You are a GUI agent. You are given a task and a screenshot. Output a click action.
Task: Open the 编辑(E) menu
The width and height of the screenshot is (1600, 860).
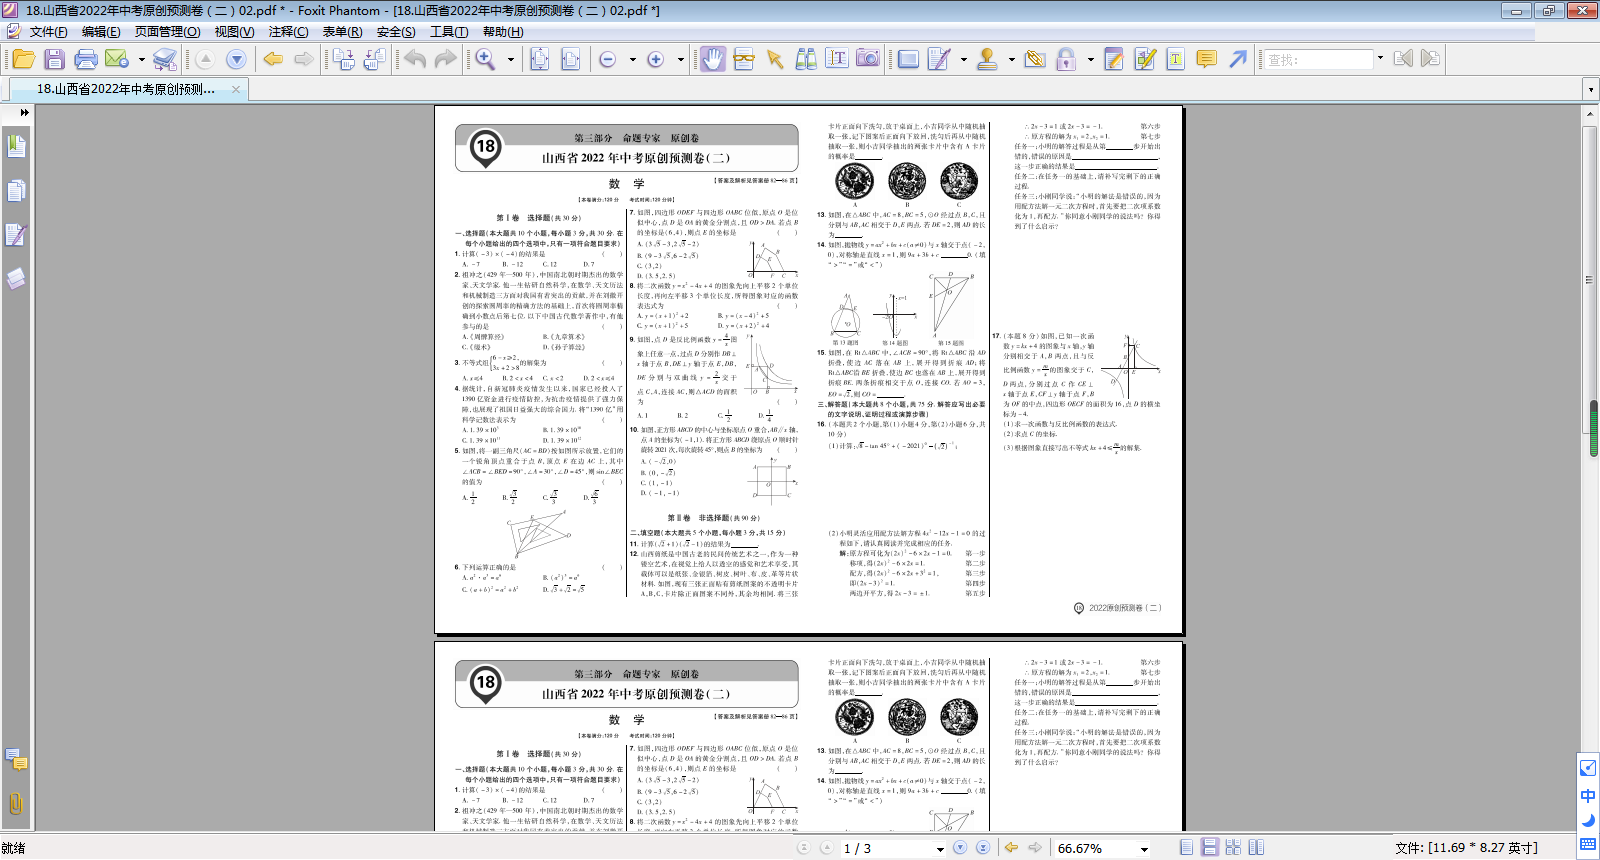pos(101,32)
